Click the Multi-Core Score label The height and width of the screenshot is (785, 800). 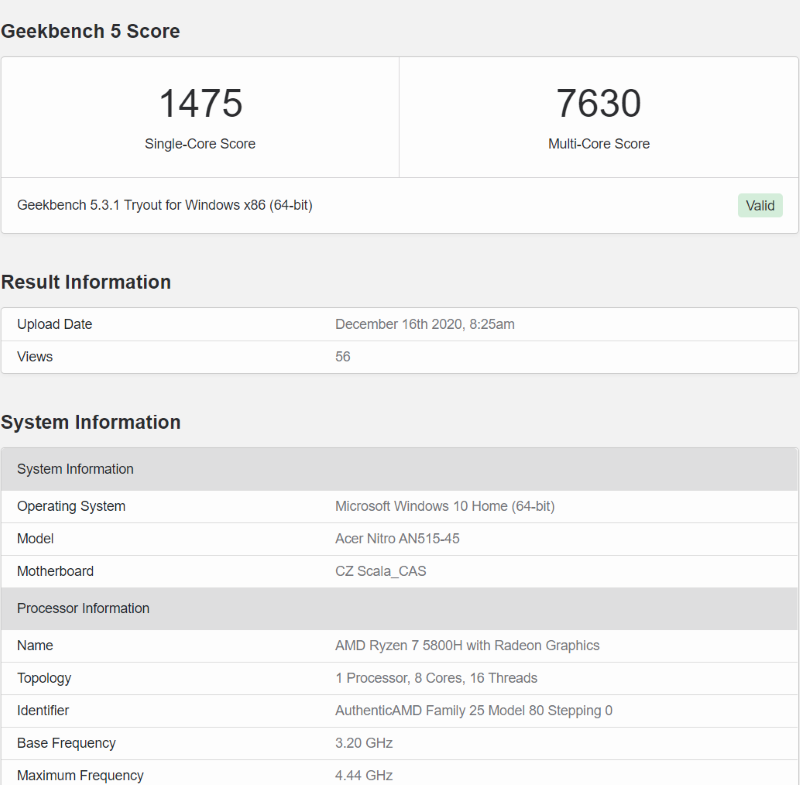[599, 144]
